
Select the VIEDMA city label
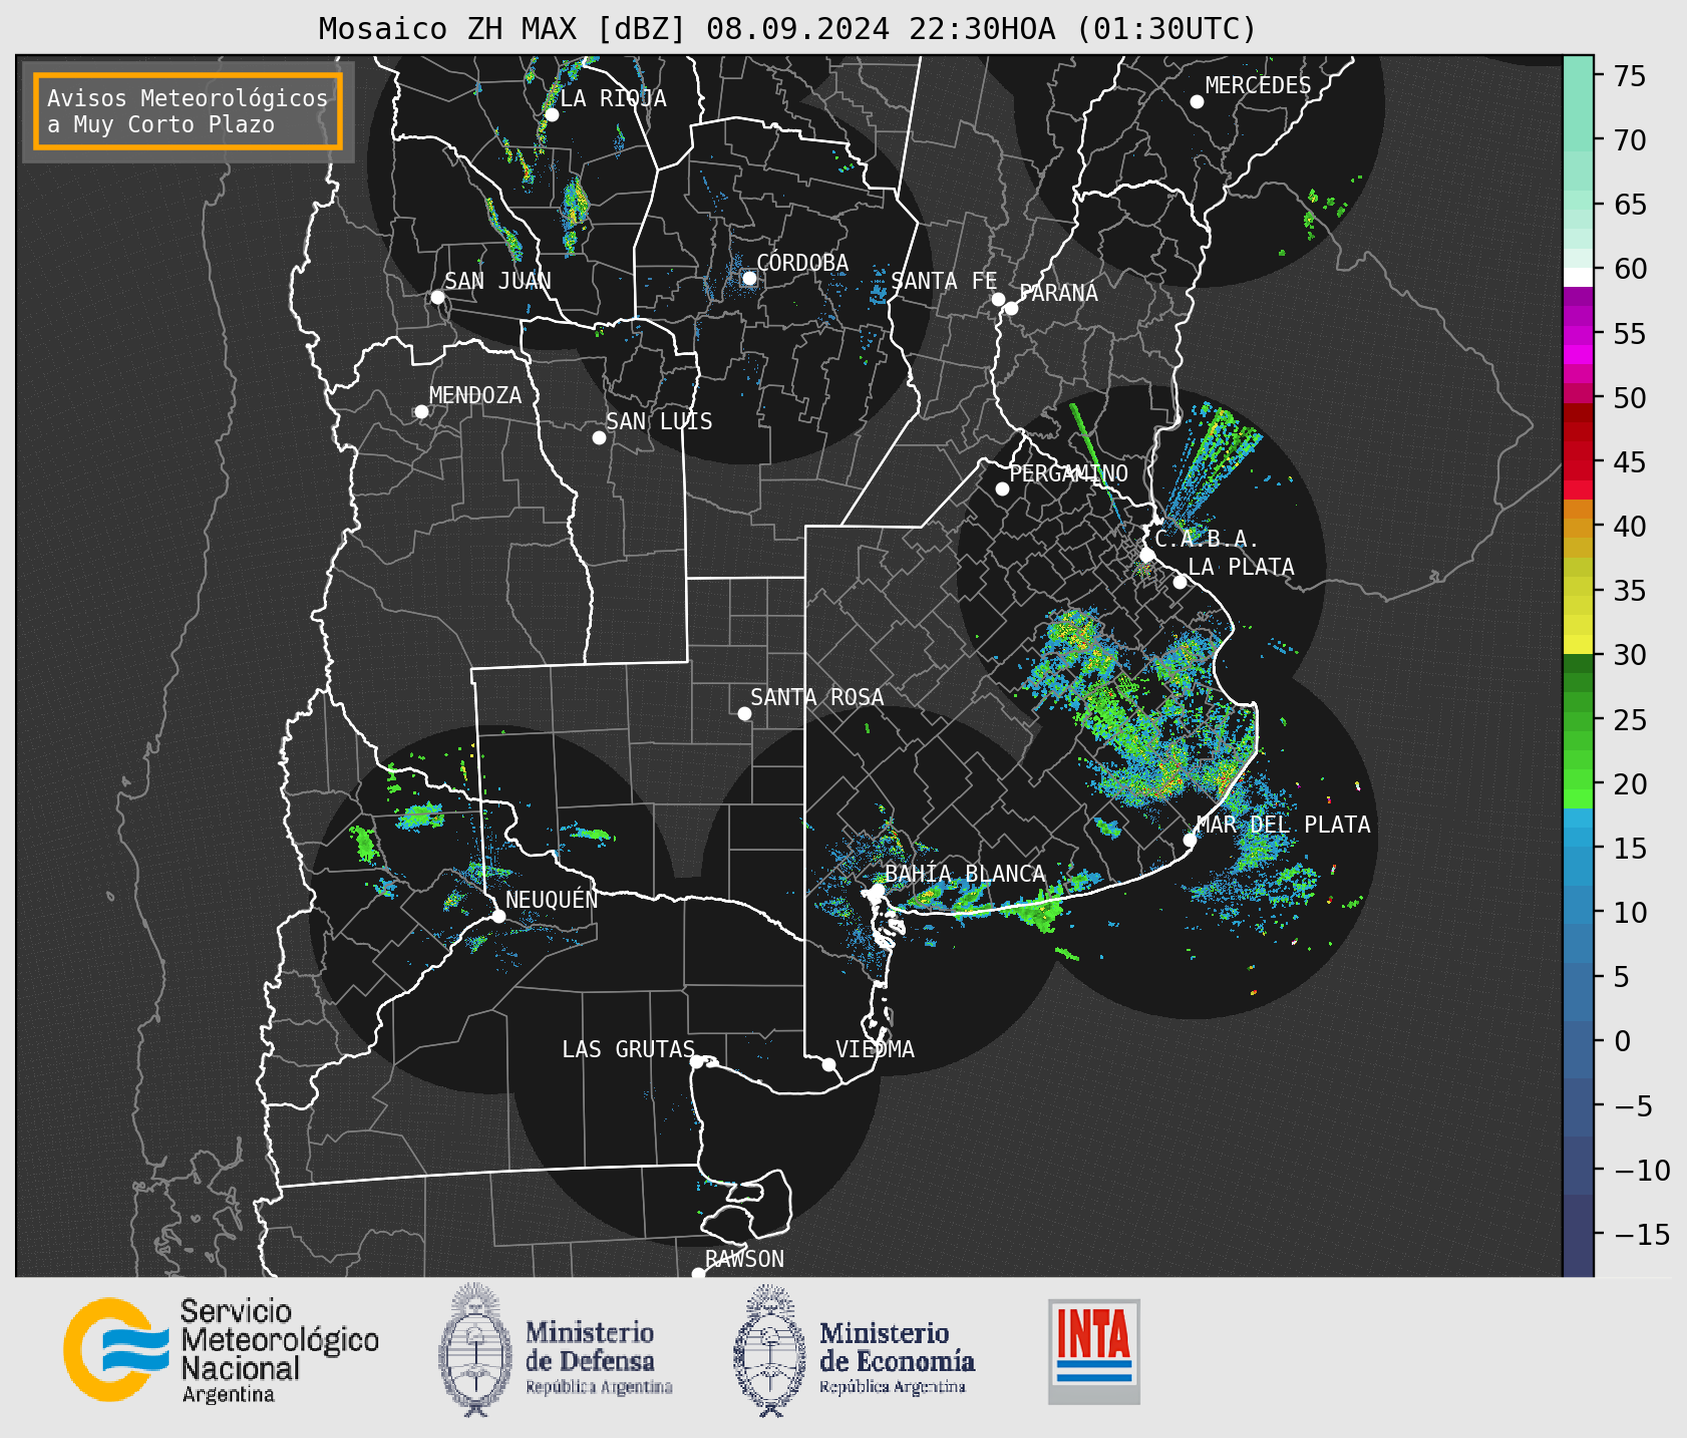875,1049
